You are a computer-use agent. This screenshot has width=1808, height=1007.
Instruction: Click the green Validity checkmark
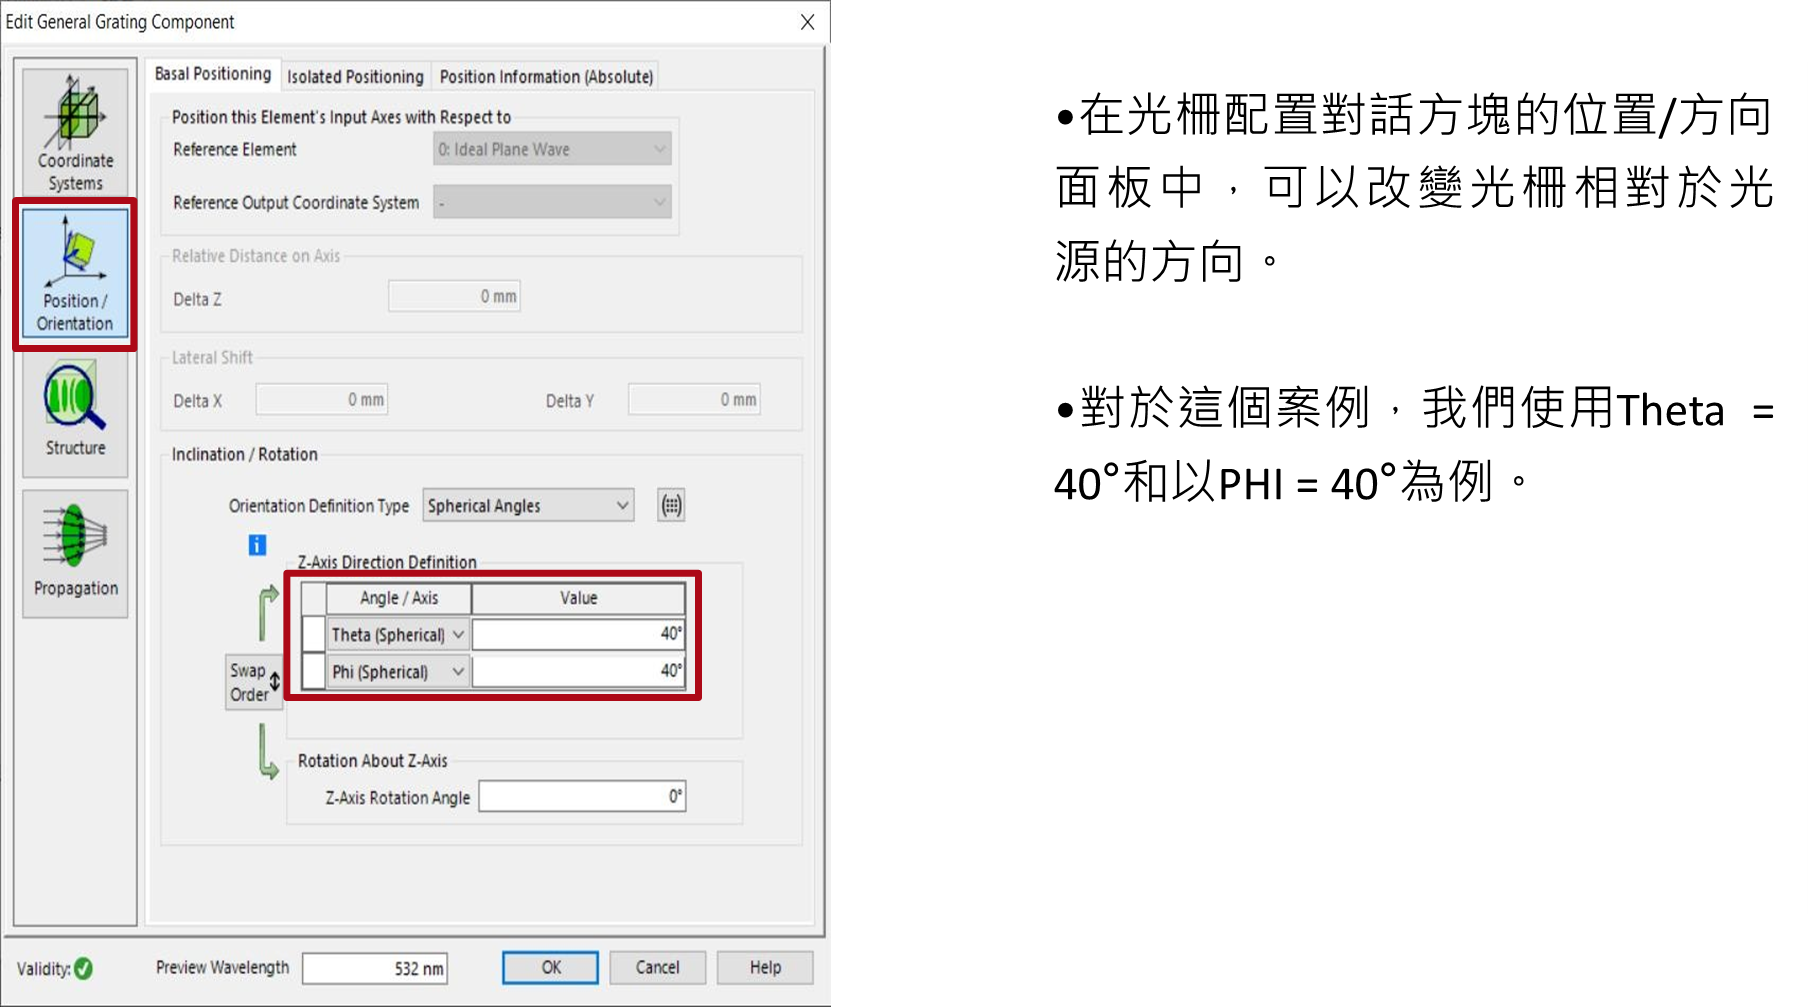(84, 968)
